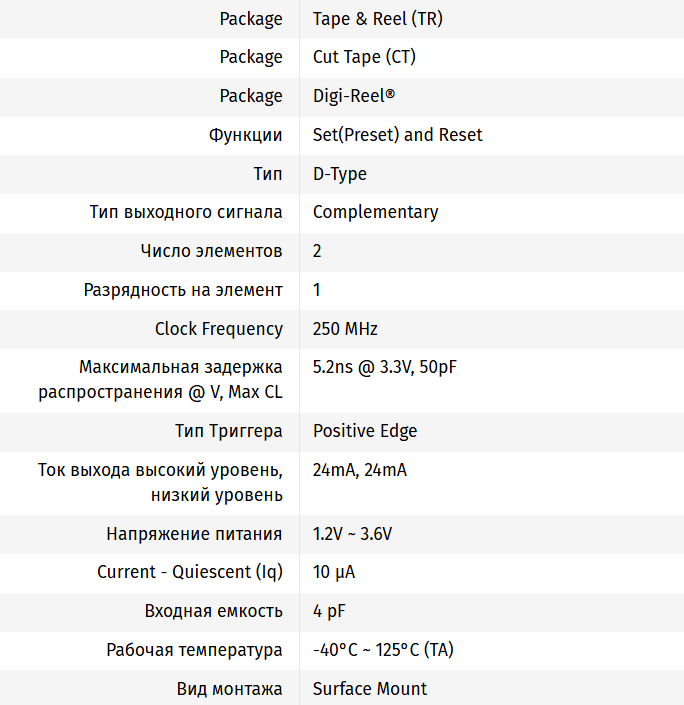684x705 pixels.
Task: Click the "Complementary" output type value
Action: point(375,212)
